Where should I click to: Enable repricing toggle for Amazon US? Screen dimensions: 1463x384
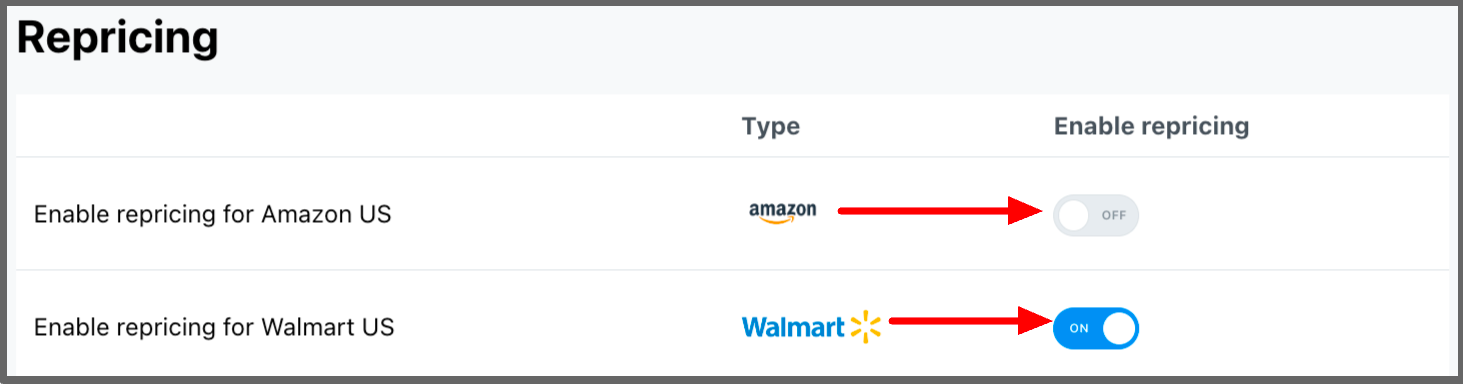click(1096, 215)
